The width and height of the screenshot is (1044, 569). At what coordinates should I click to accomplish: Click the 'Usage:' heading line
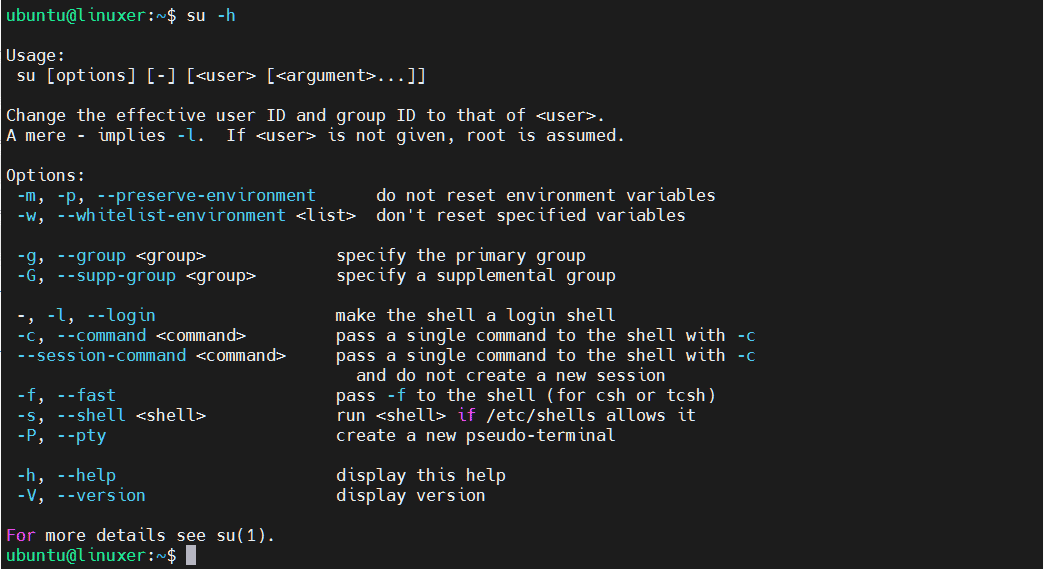(35, 55)
